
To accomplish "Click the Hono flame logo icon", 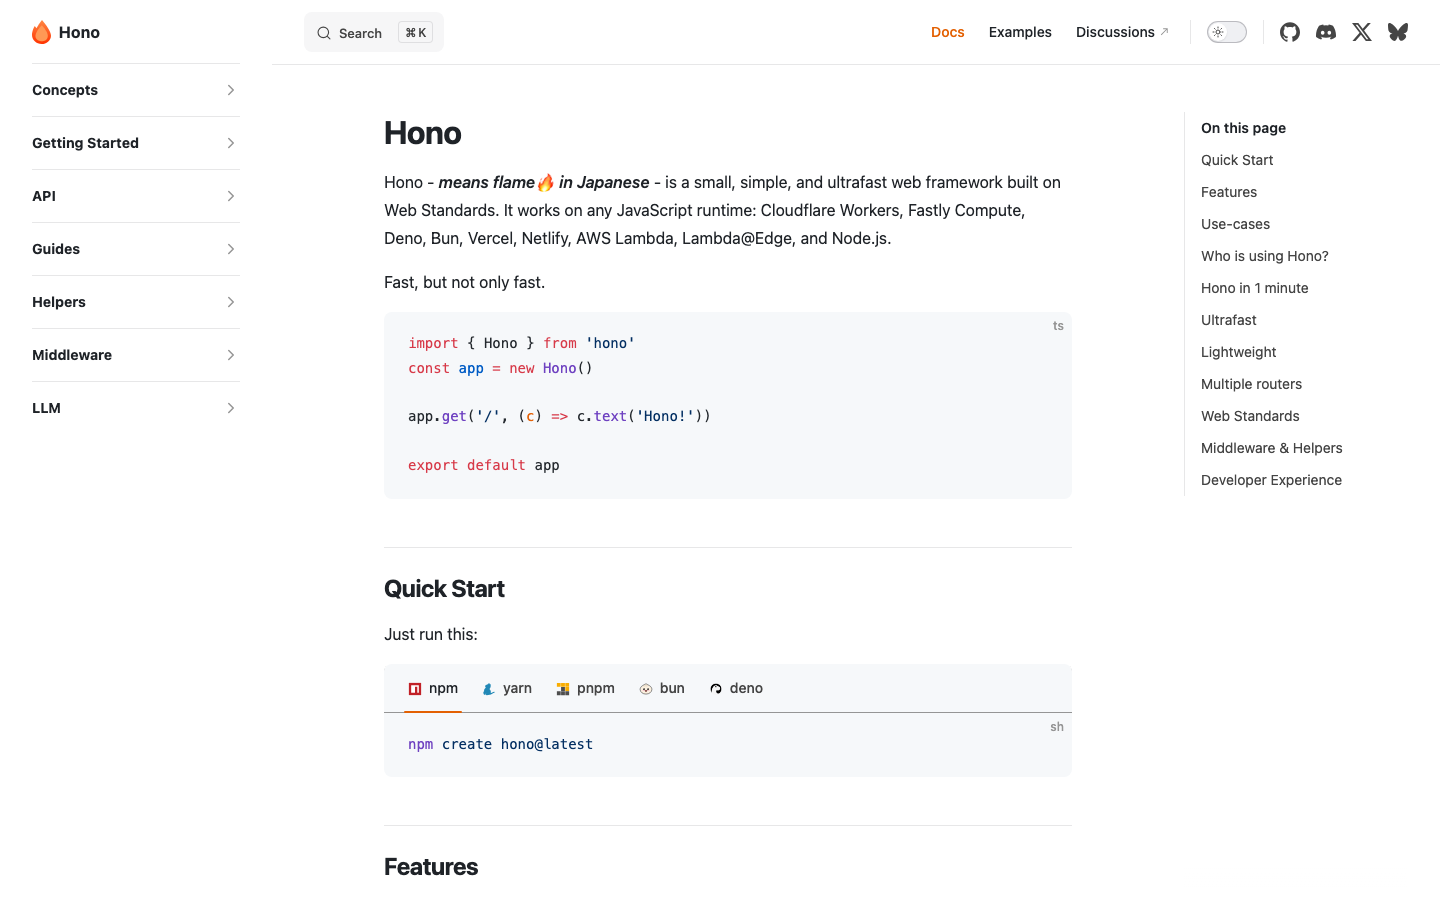I will [41, 32].
